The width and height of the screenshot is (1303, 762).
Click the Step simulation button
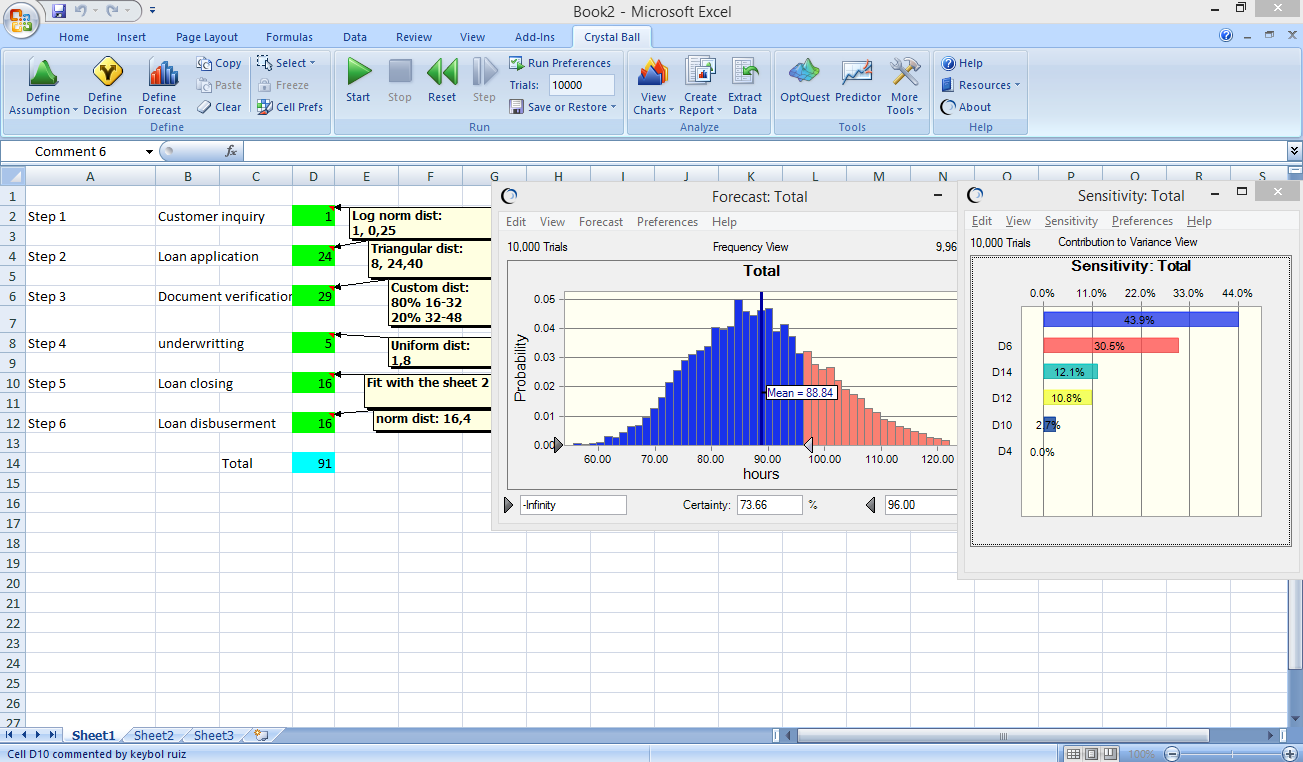pos(484,81)
